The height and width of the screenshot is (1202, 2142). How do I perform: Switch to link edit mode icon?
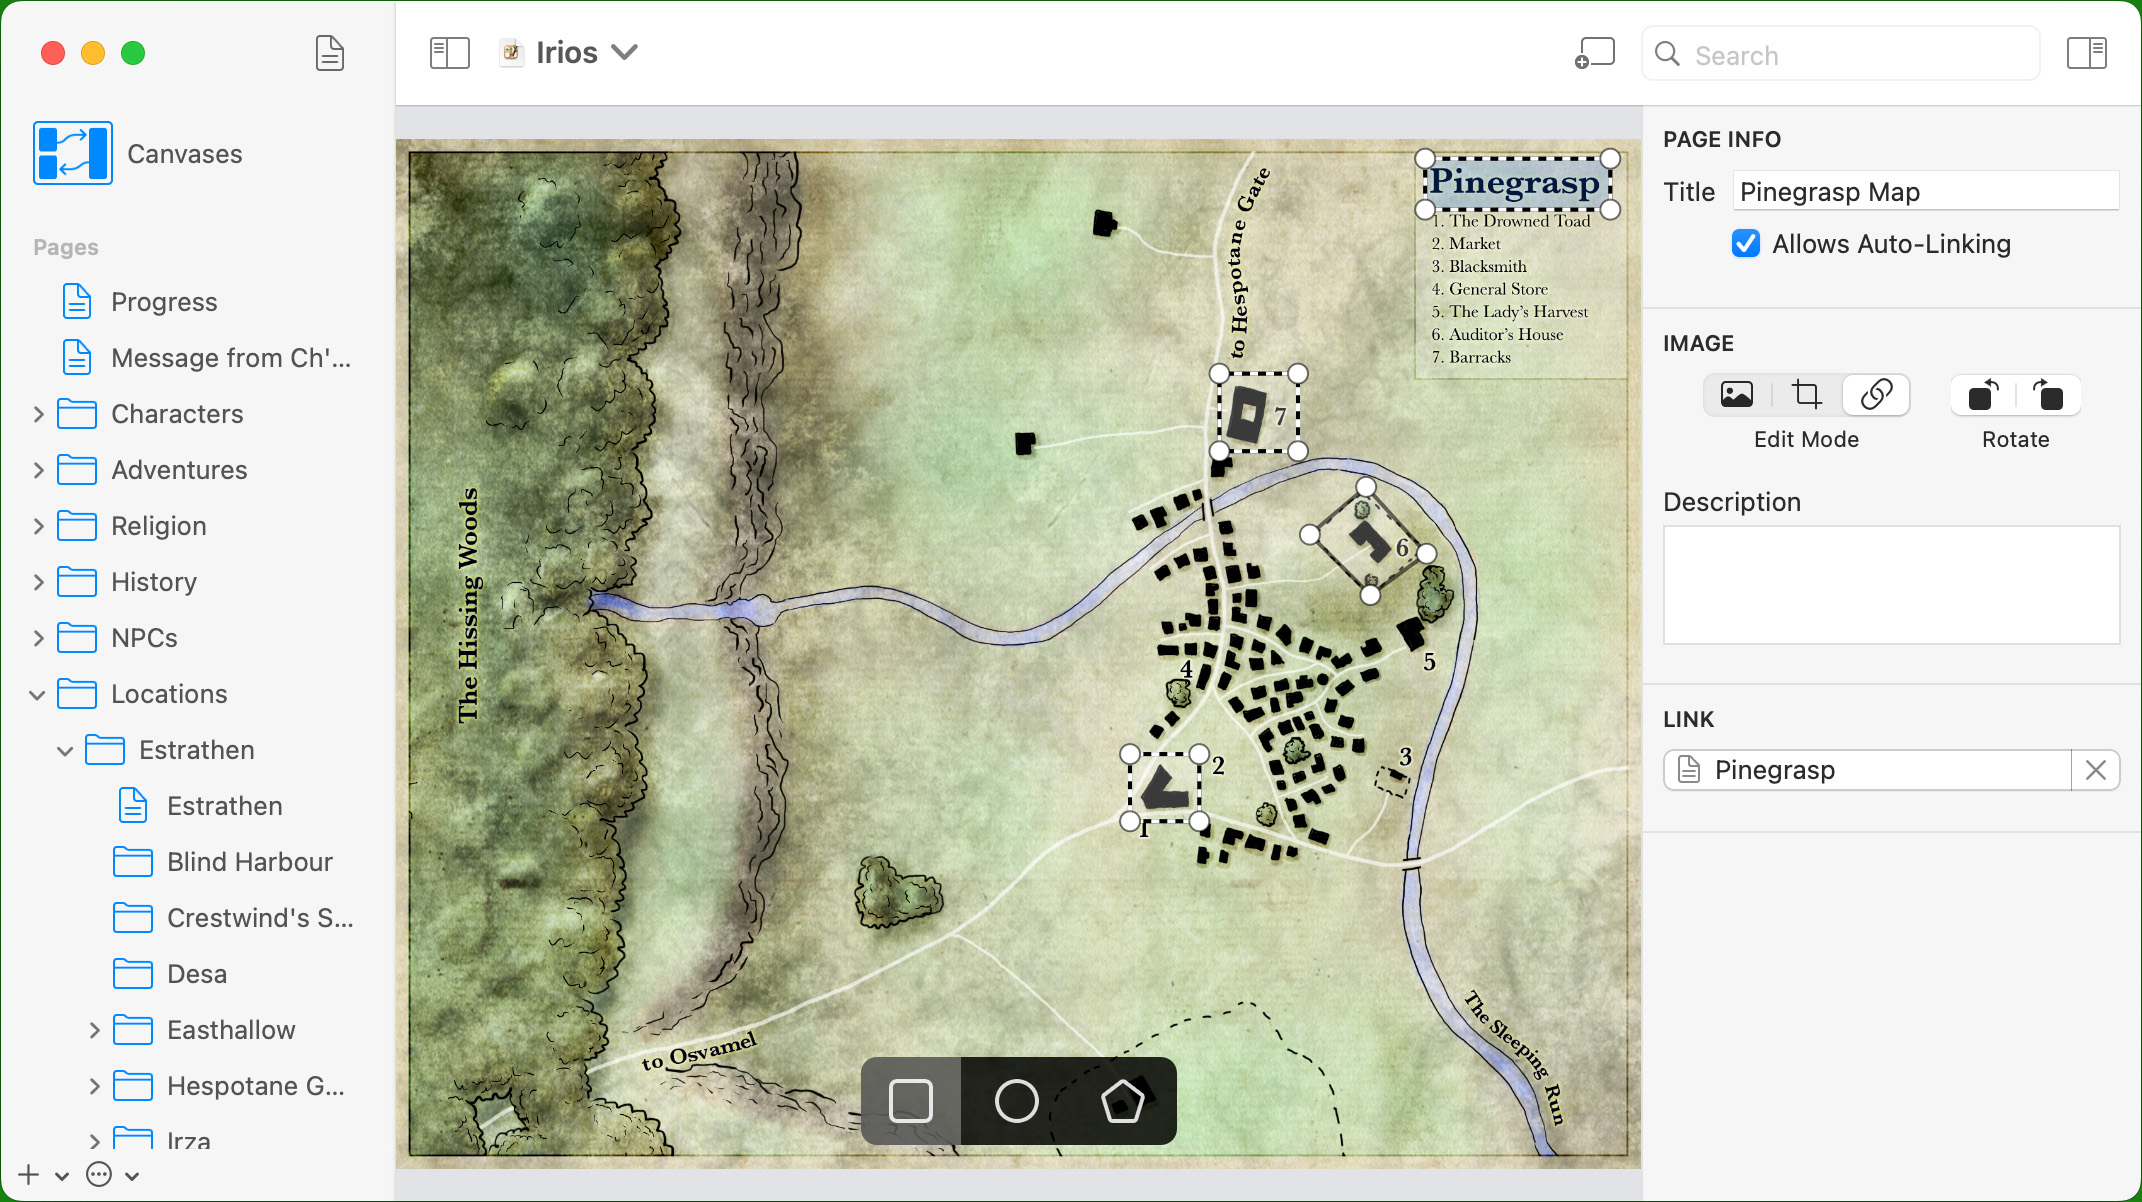[x=1876, y=395]
